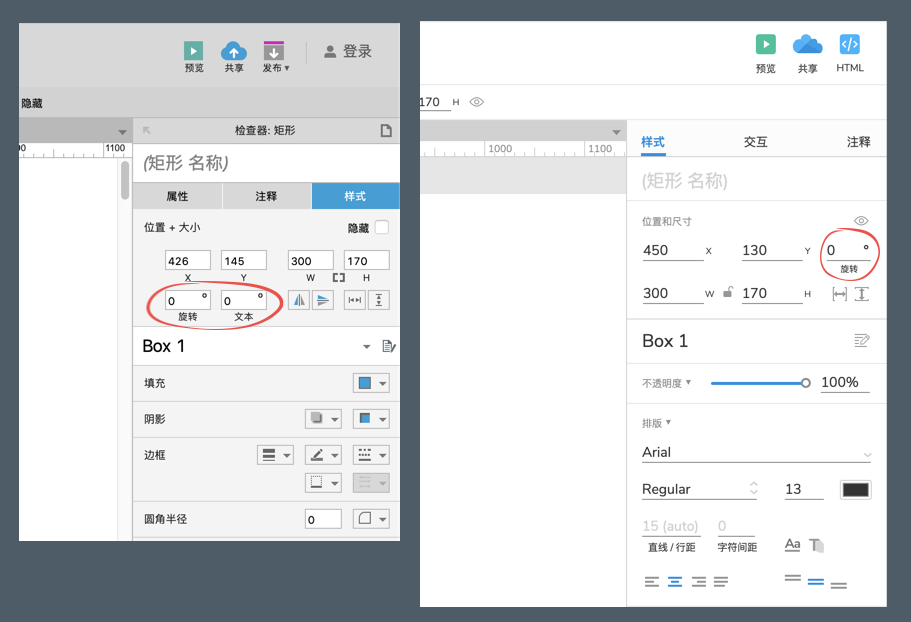Click the edit style icon beside right Box 1
Image resolution: width=911 pixels, height=622 pixels.
862,341
